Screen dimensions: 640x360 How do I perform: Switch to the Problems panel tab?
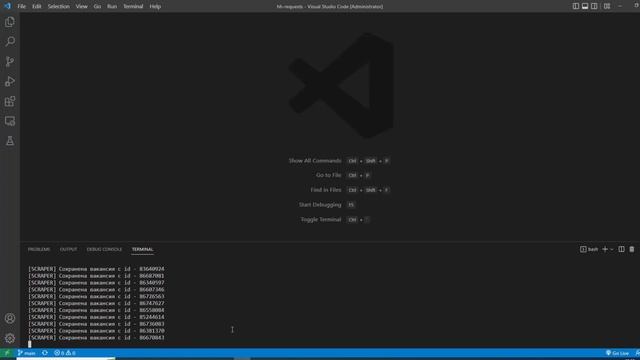(x=39, y=249)
